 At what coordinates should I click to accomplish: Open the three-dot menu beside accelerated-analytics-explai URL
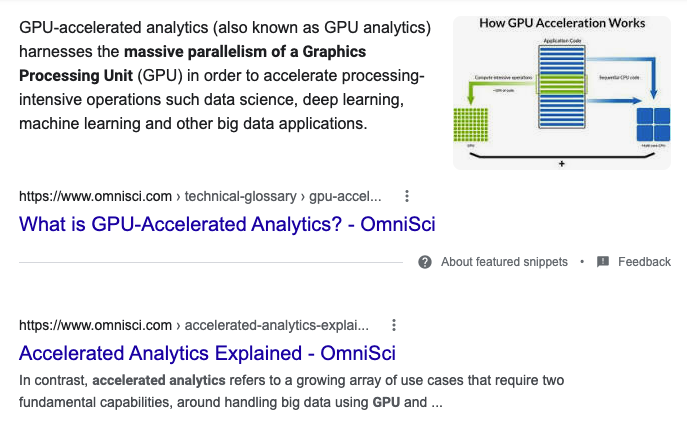pyautogui.click(x=394, y=325)
